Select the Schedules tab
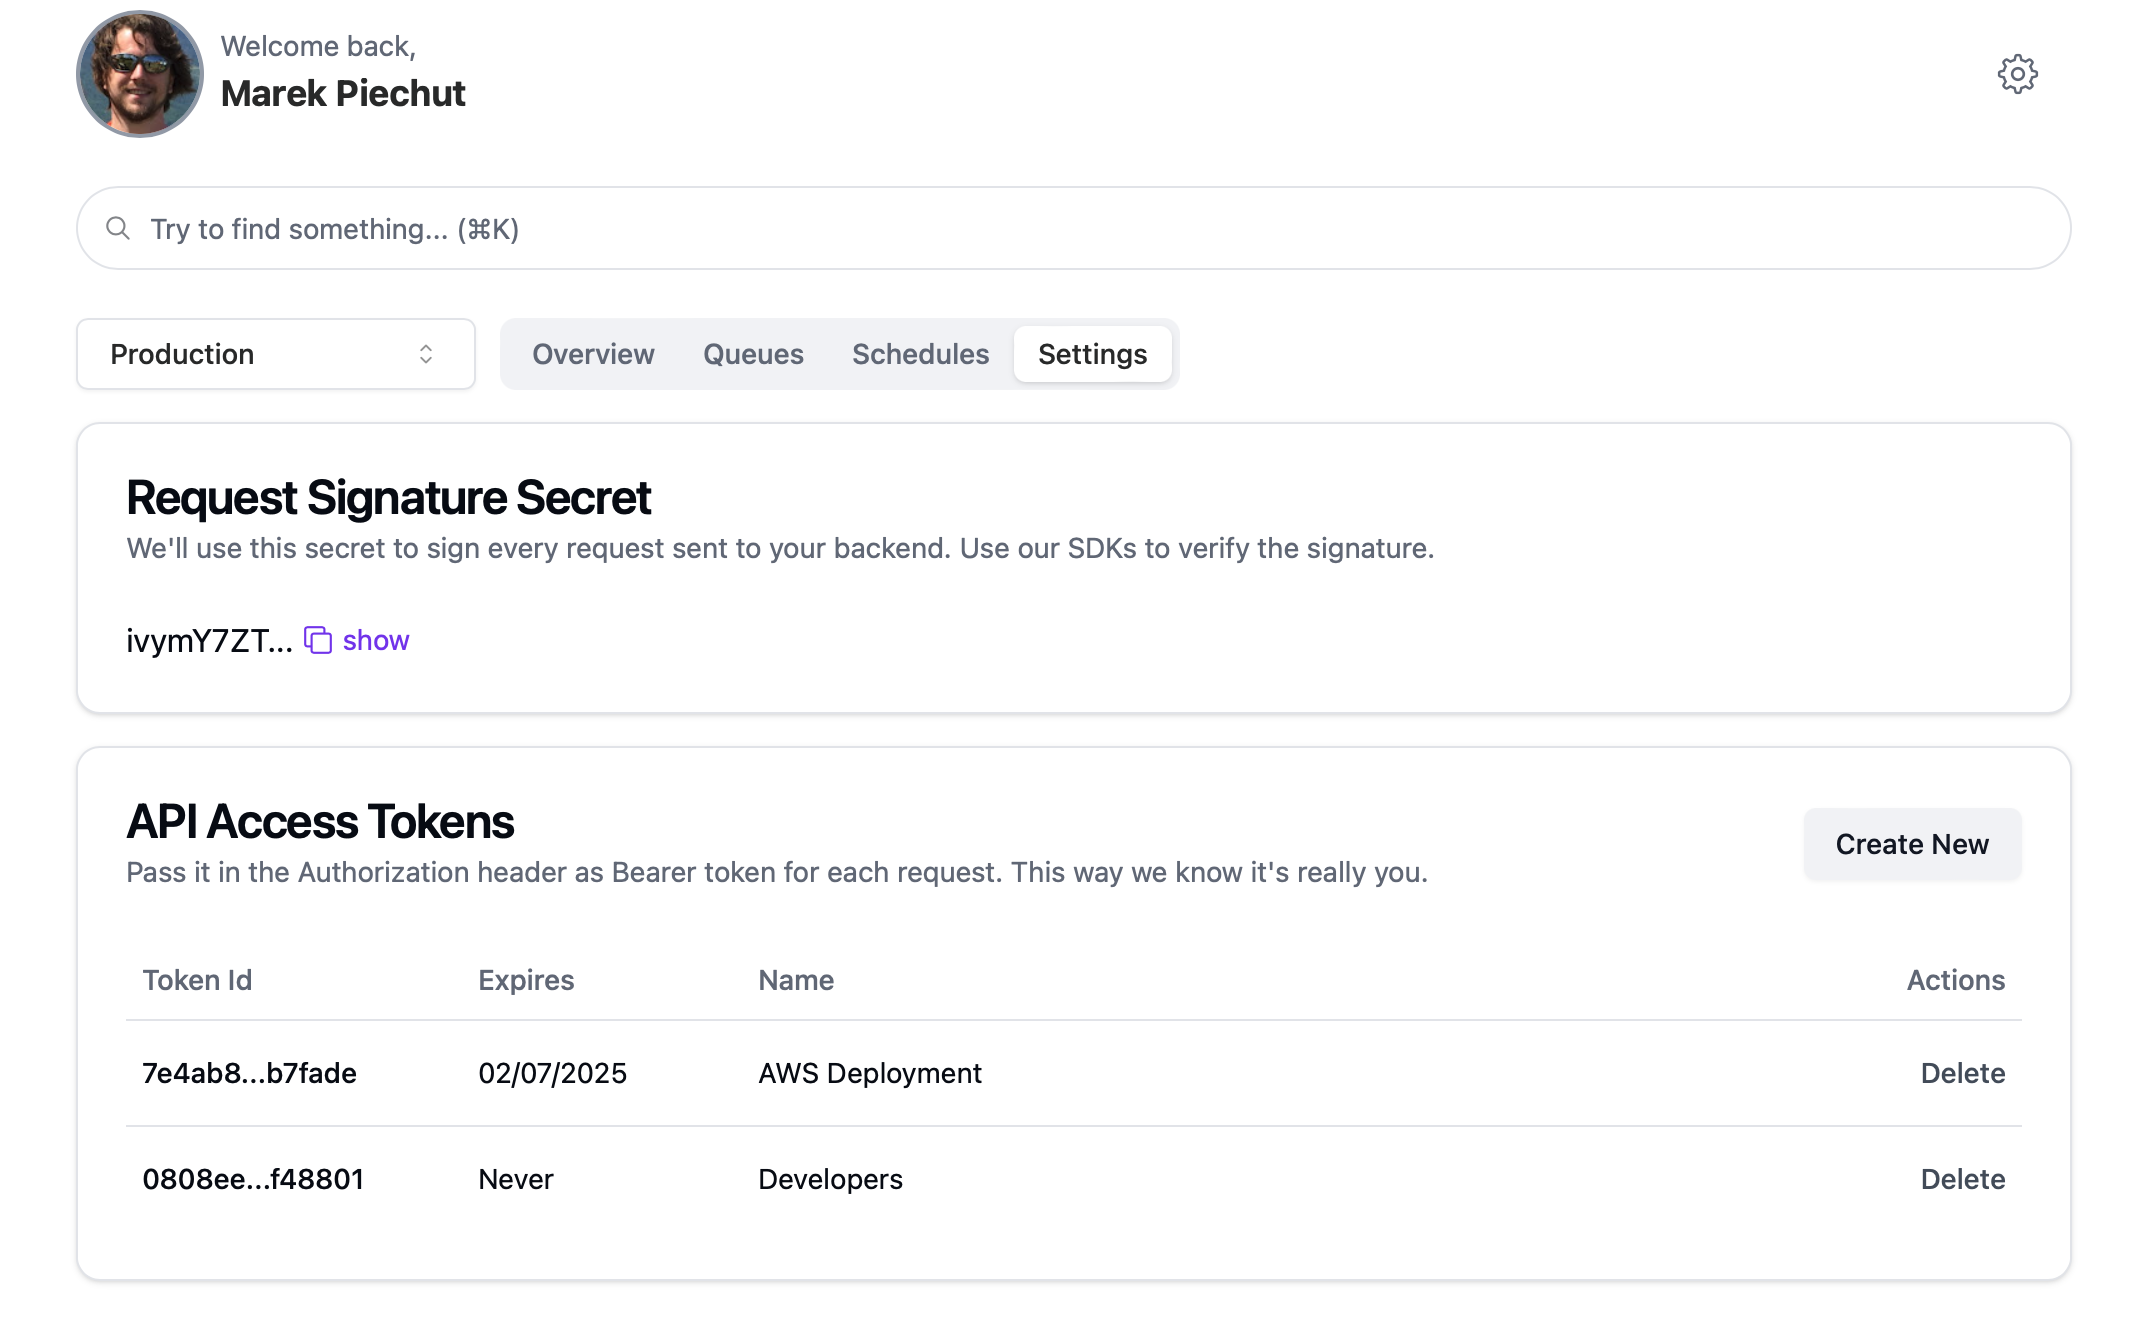The height and width of the screenshot is (1332, 2152). tap(920, 354)
